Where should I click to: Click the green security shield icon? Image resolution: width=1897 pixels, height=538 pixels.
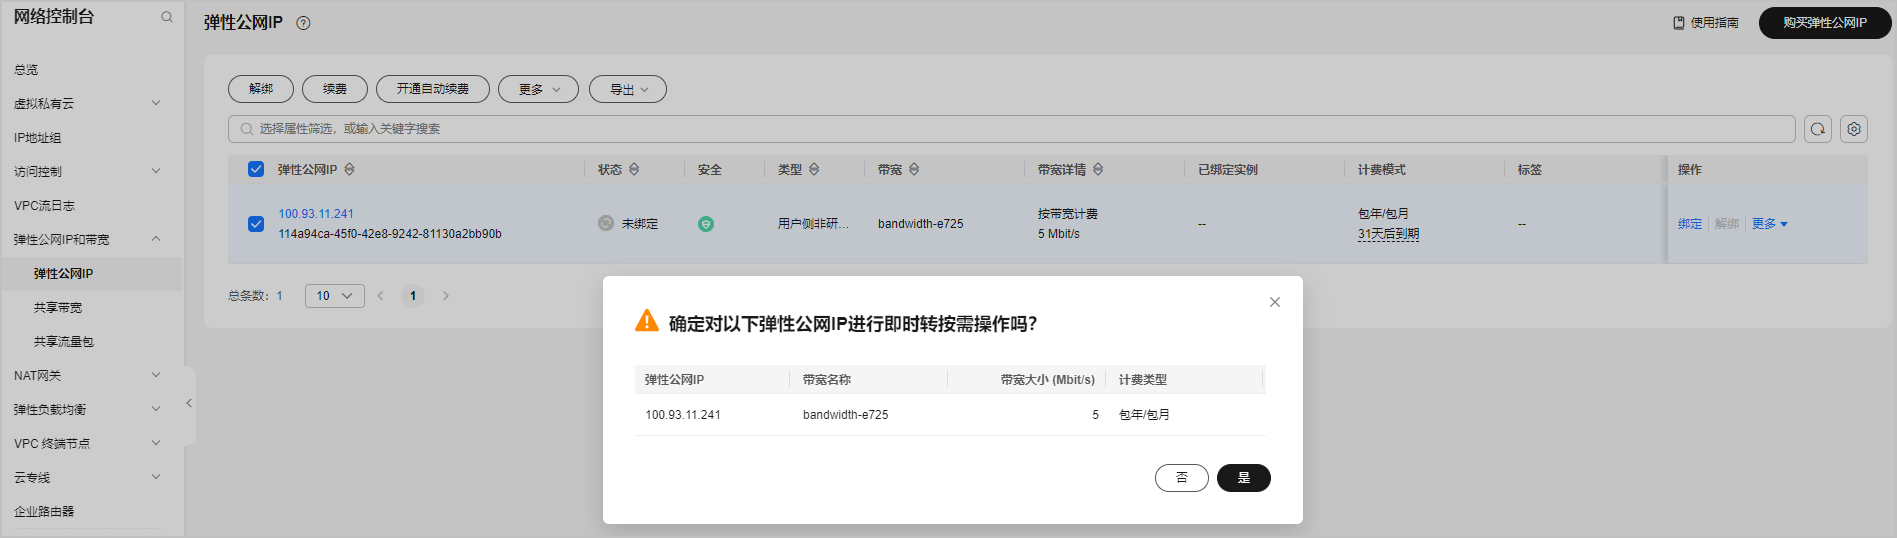706,224
